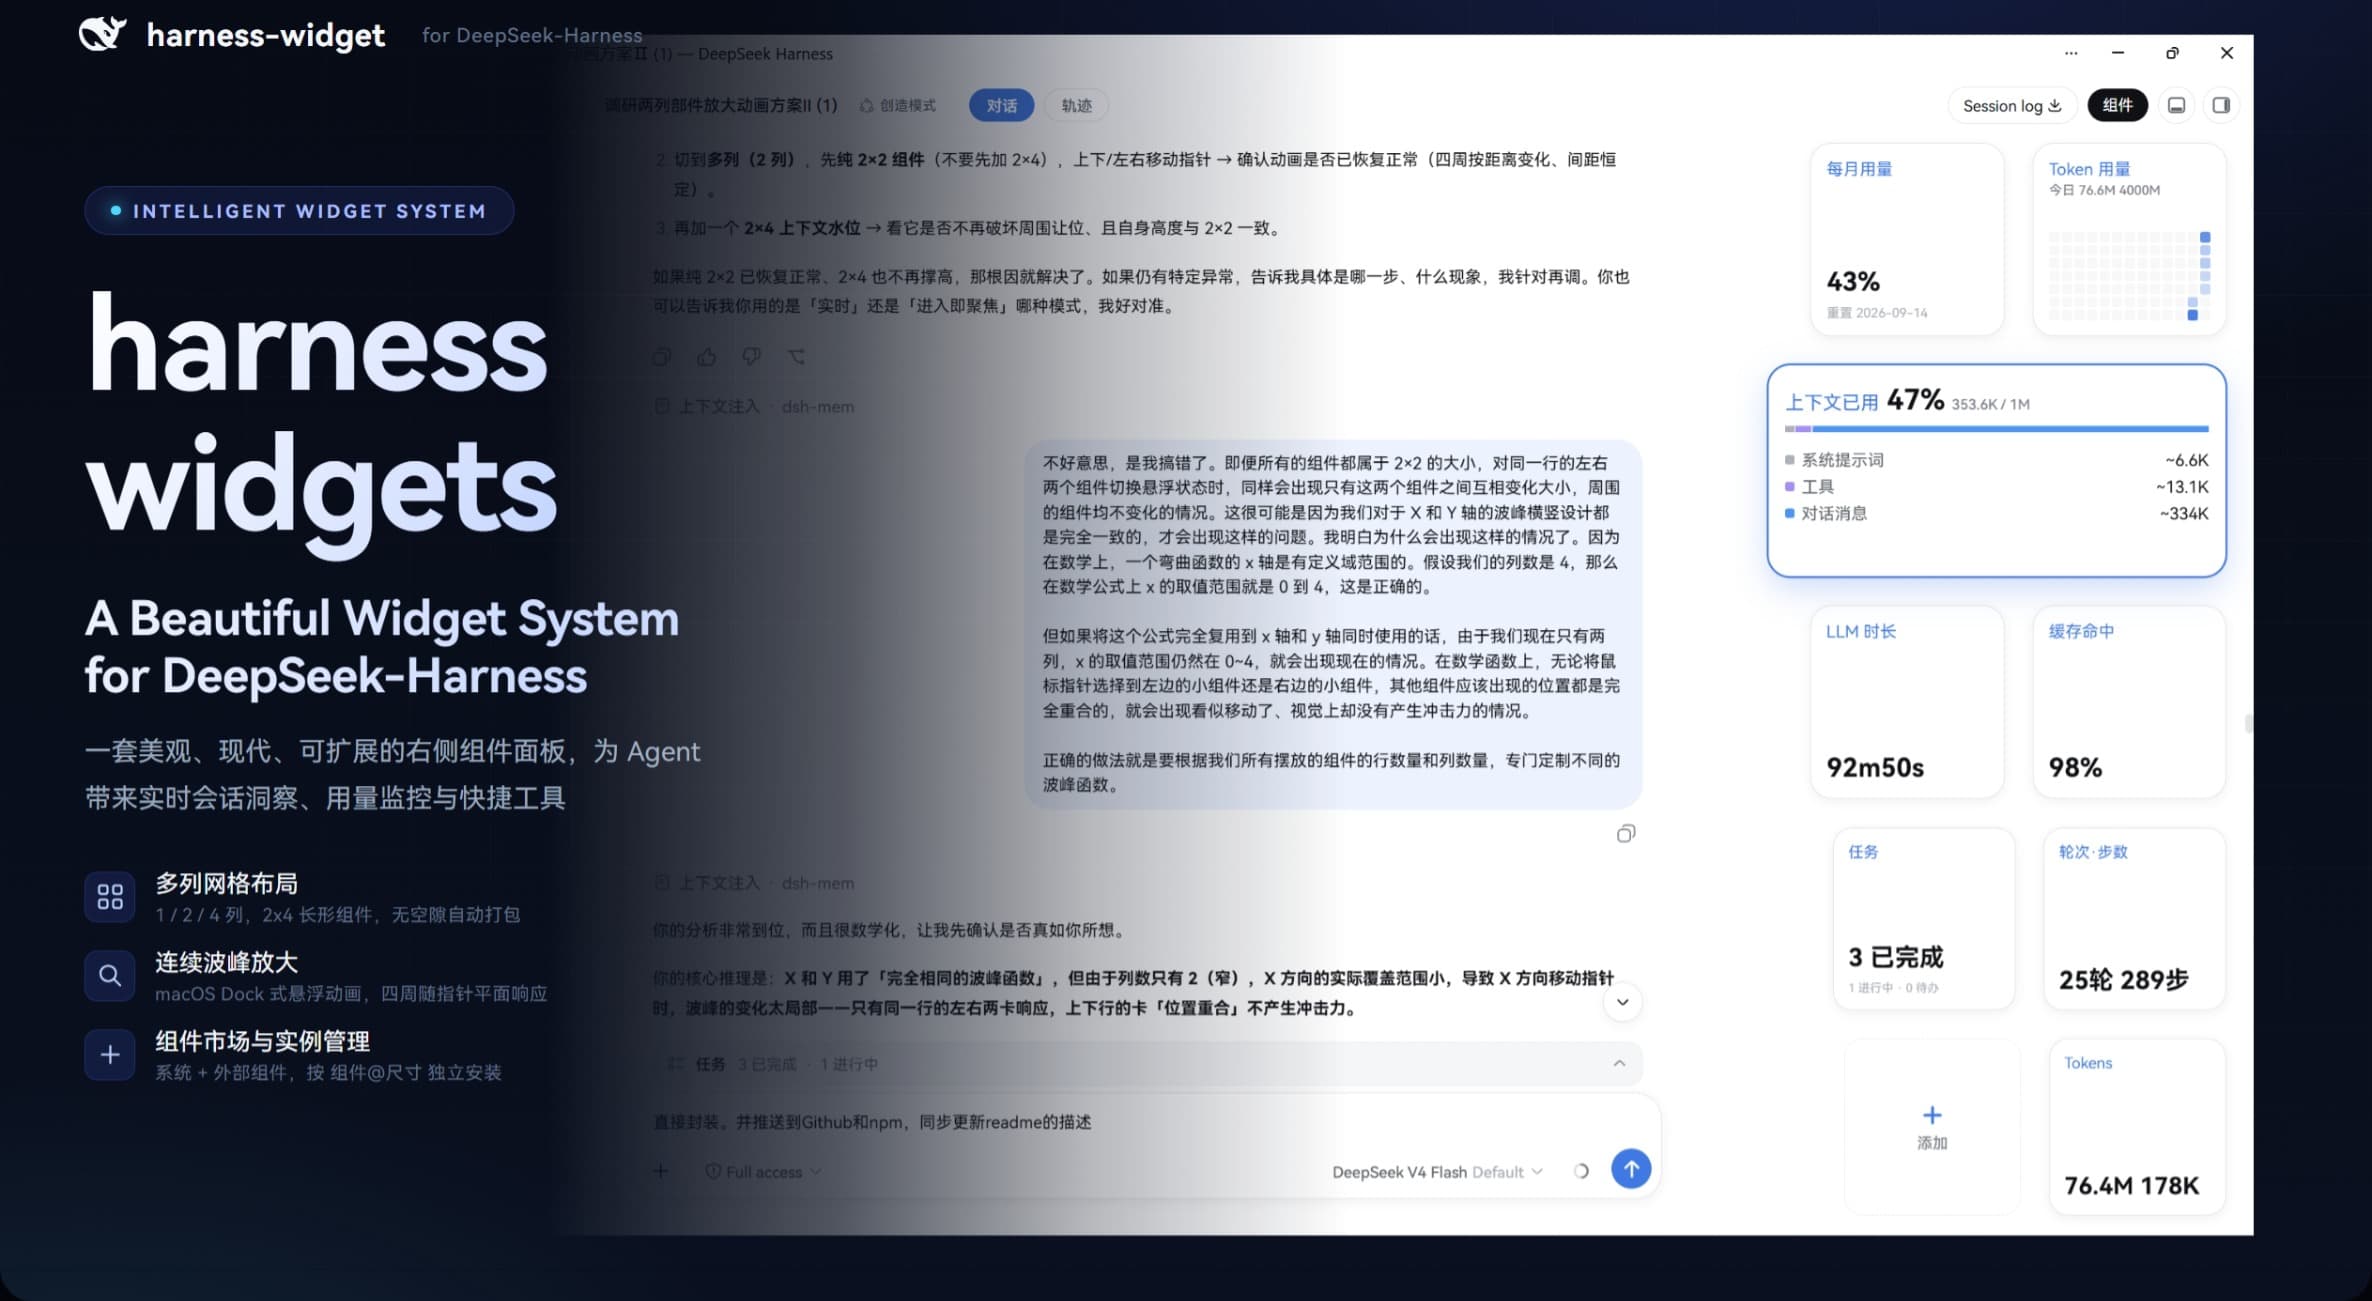Open the Full access permission dropdown
Image resolution: width=2372 pixels, height=1301 pixels.
[763, 1172]
